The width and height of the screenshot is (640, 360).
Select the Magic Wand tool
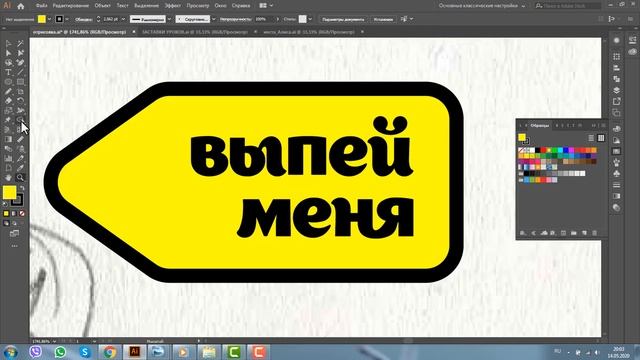[20, 43]
